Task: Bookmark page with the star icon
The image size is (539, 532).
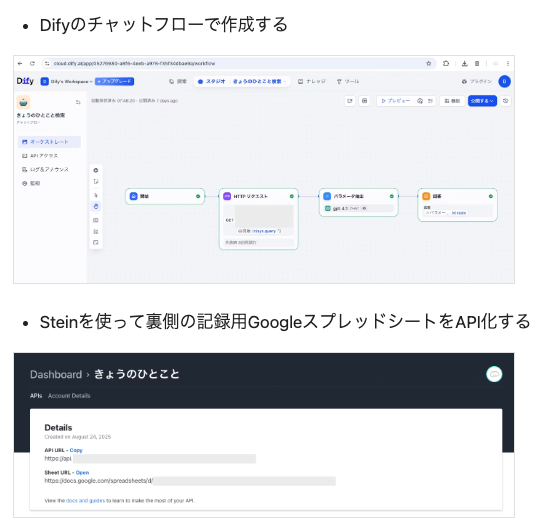Action: pos(428,64)
